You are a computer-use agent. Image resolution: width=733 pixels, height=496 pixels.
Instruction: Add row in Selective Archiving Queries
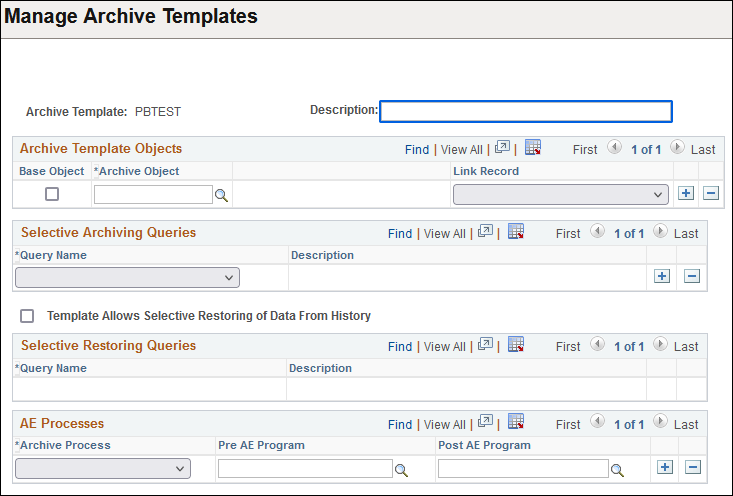click(x=661, y=276)
